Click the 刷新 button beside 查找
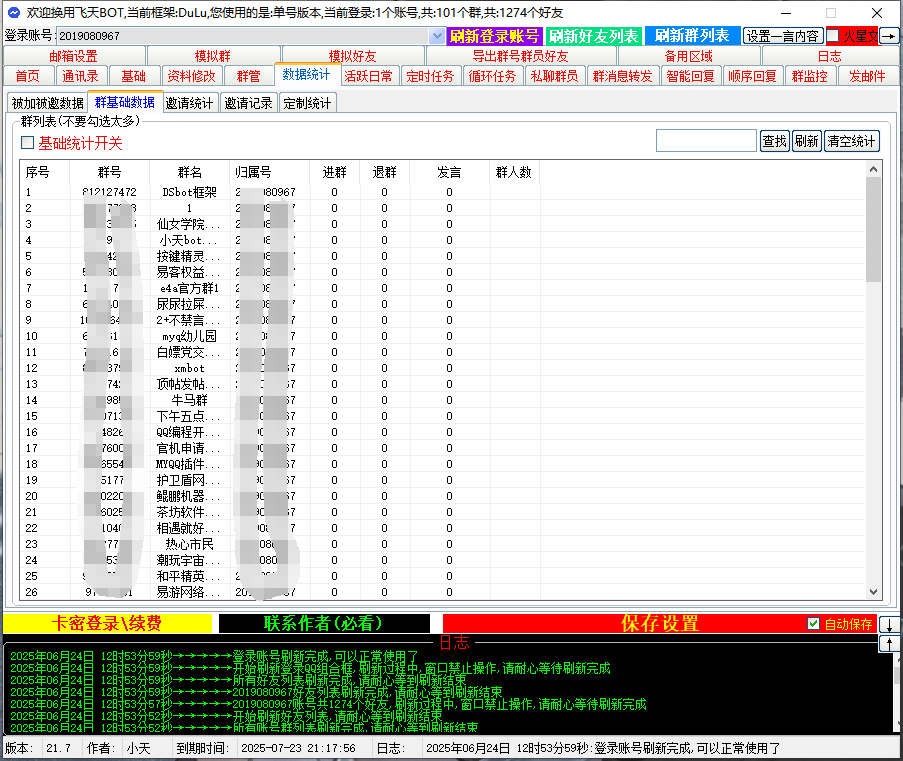This screenshot has width=903, height=761. point(806,141)
